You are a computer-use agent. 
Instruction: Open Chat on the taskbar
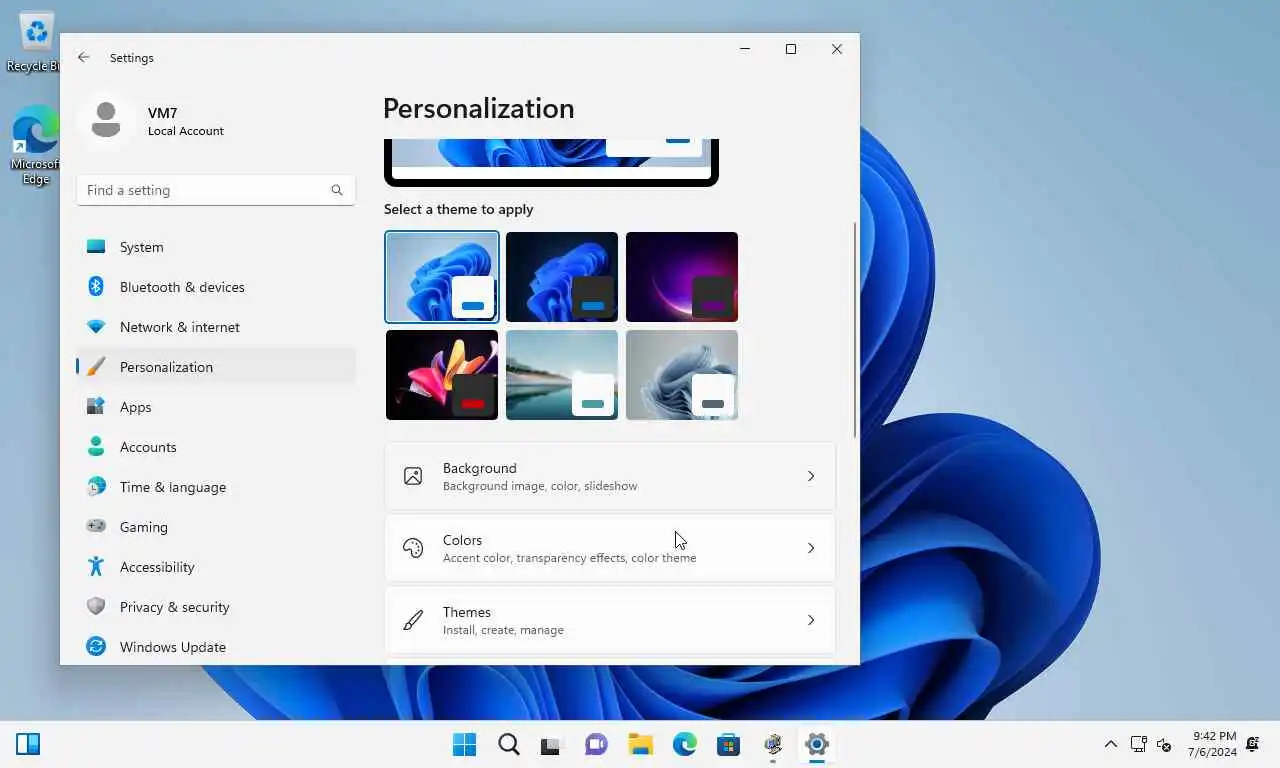pyautogui.click(x=596, y=744)
